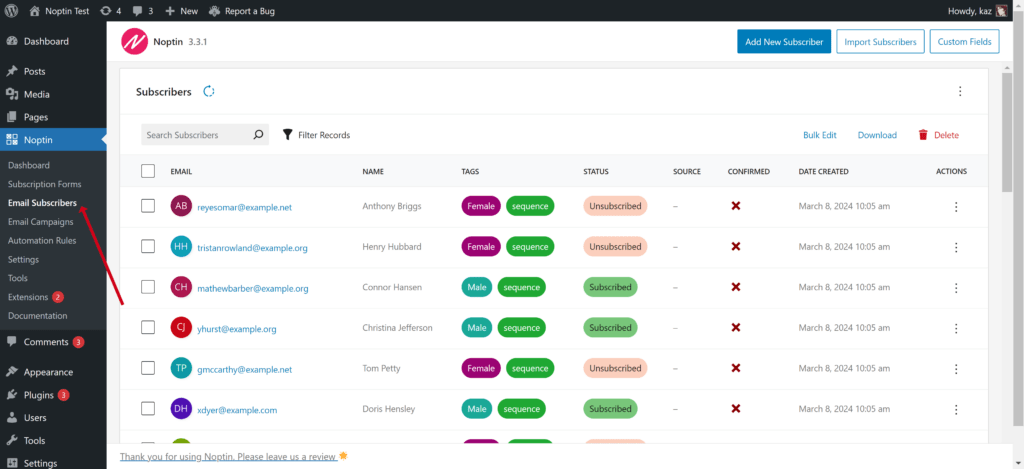This screenshot has height=469, width=1024.
Task: Click the user avatar next to Howdy, kaz
Action: click(1002, 11)
